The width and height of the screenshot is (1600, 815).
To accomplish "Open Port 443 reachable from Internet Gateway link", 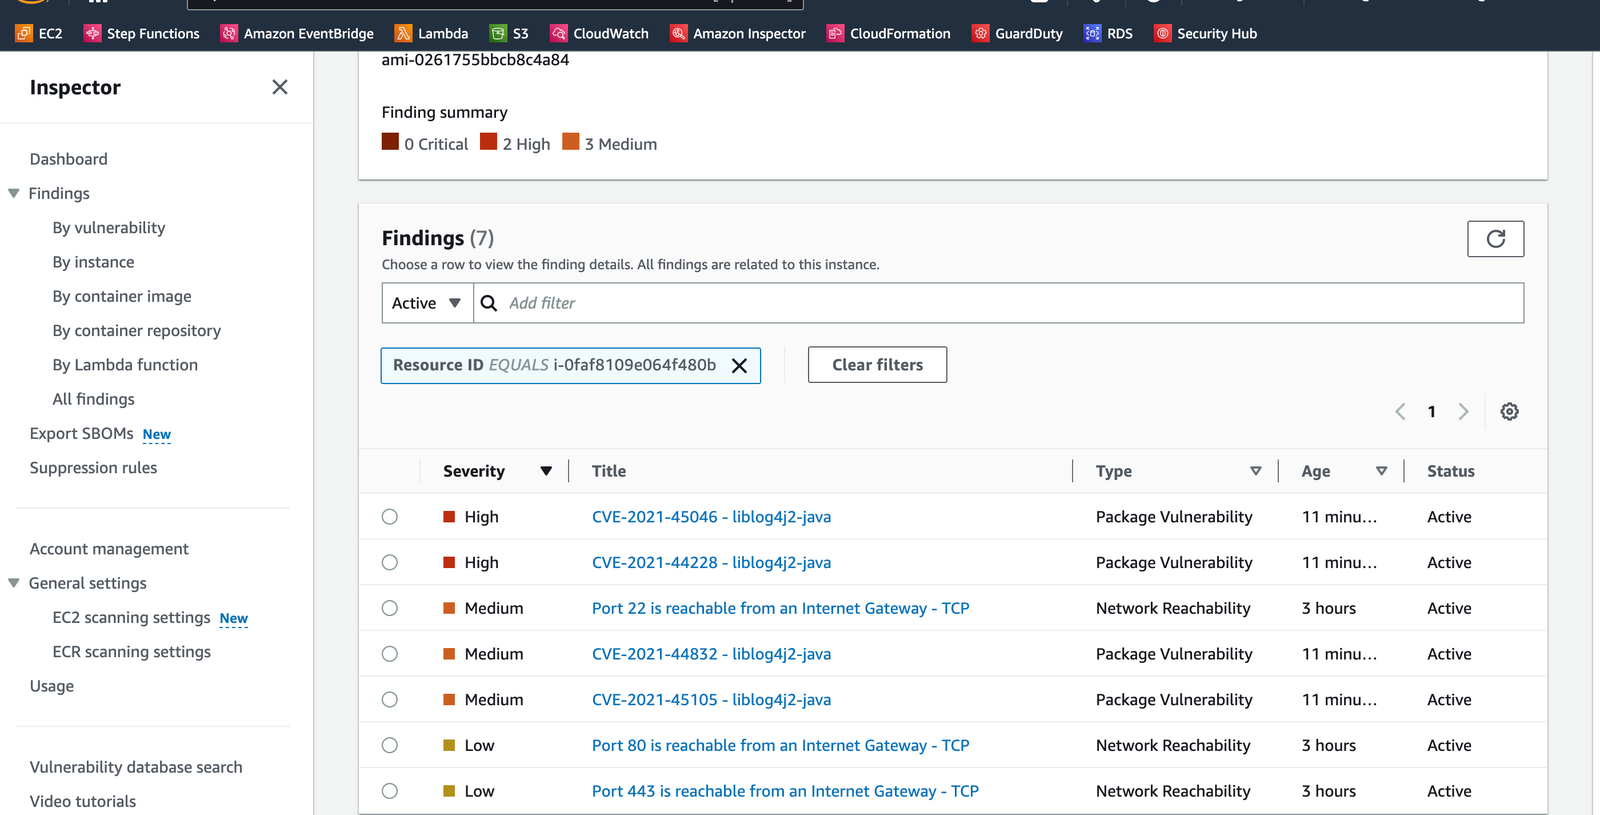I will coord(785,791).
